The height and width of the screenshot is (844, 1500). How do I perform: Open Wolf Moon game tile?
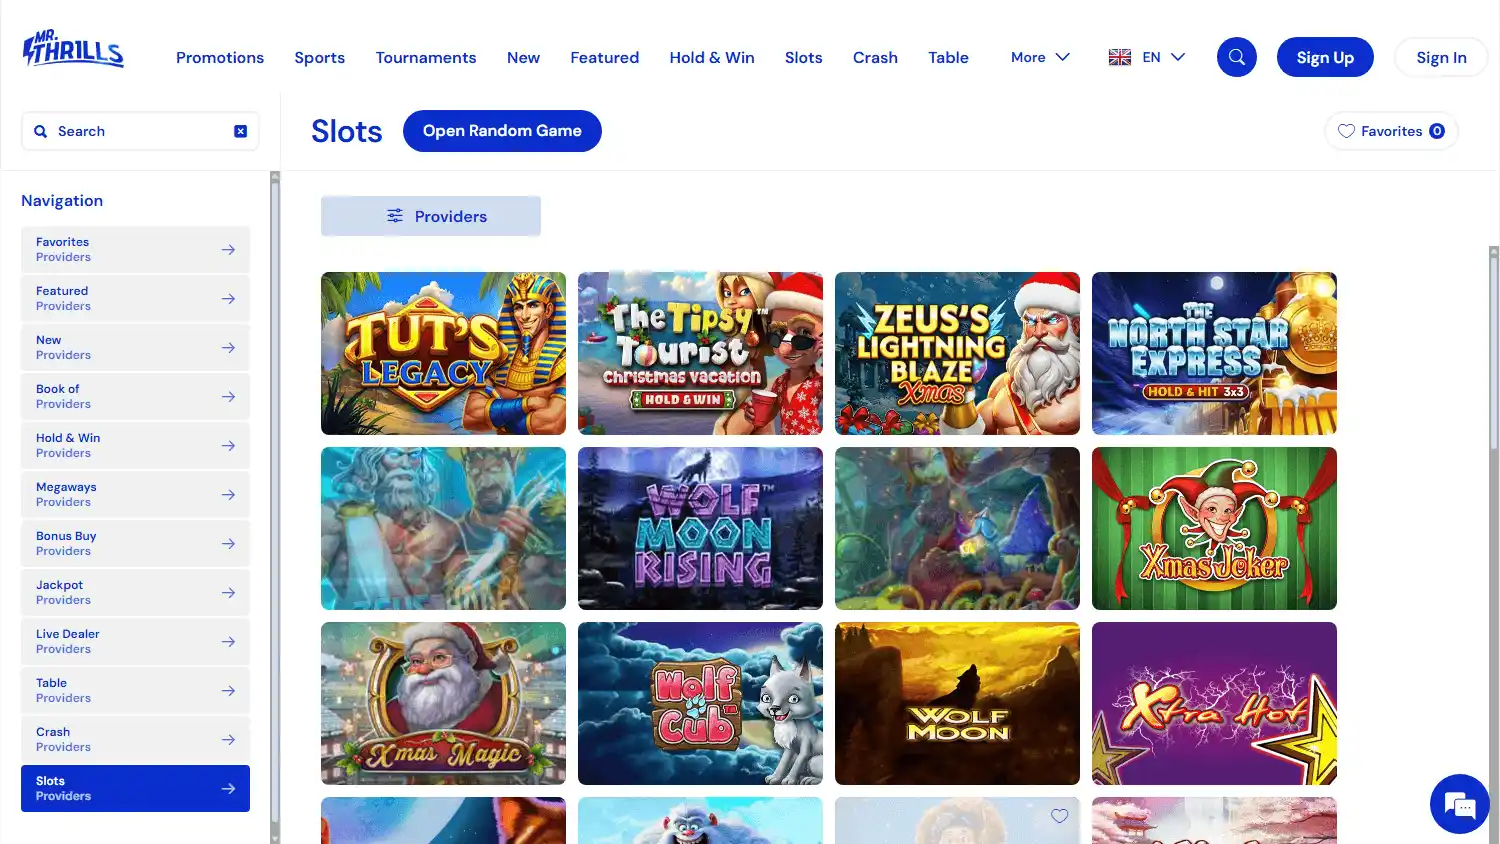957,703
